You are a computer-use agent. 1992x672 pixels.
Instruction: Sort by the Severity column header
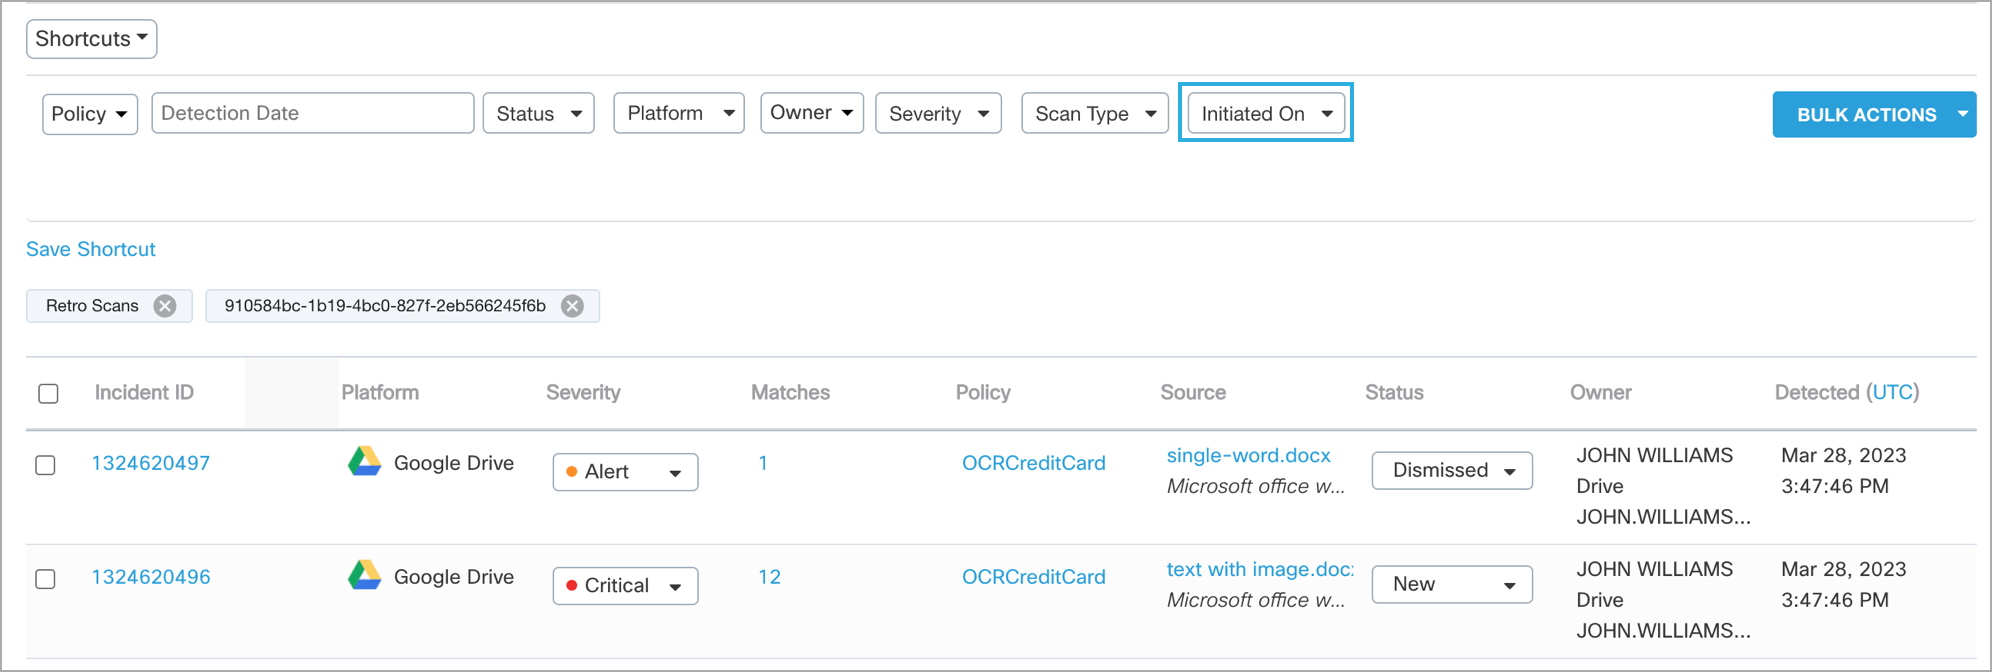click(583, 392)
